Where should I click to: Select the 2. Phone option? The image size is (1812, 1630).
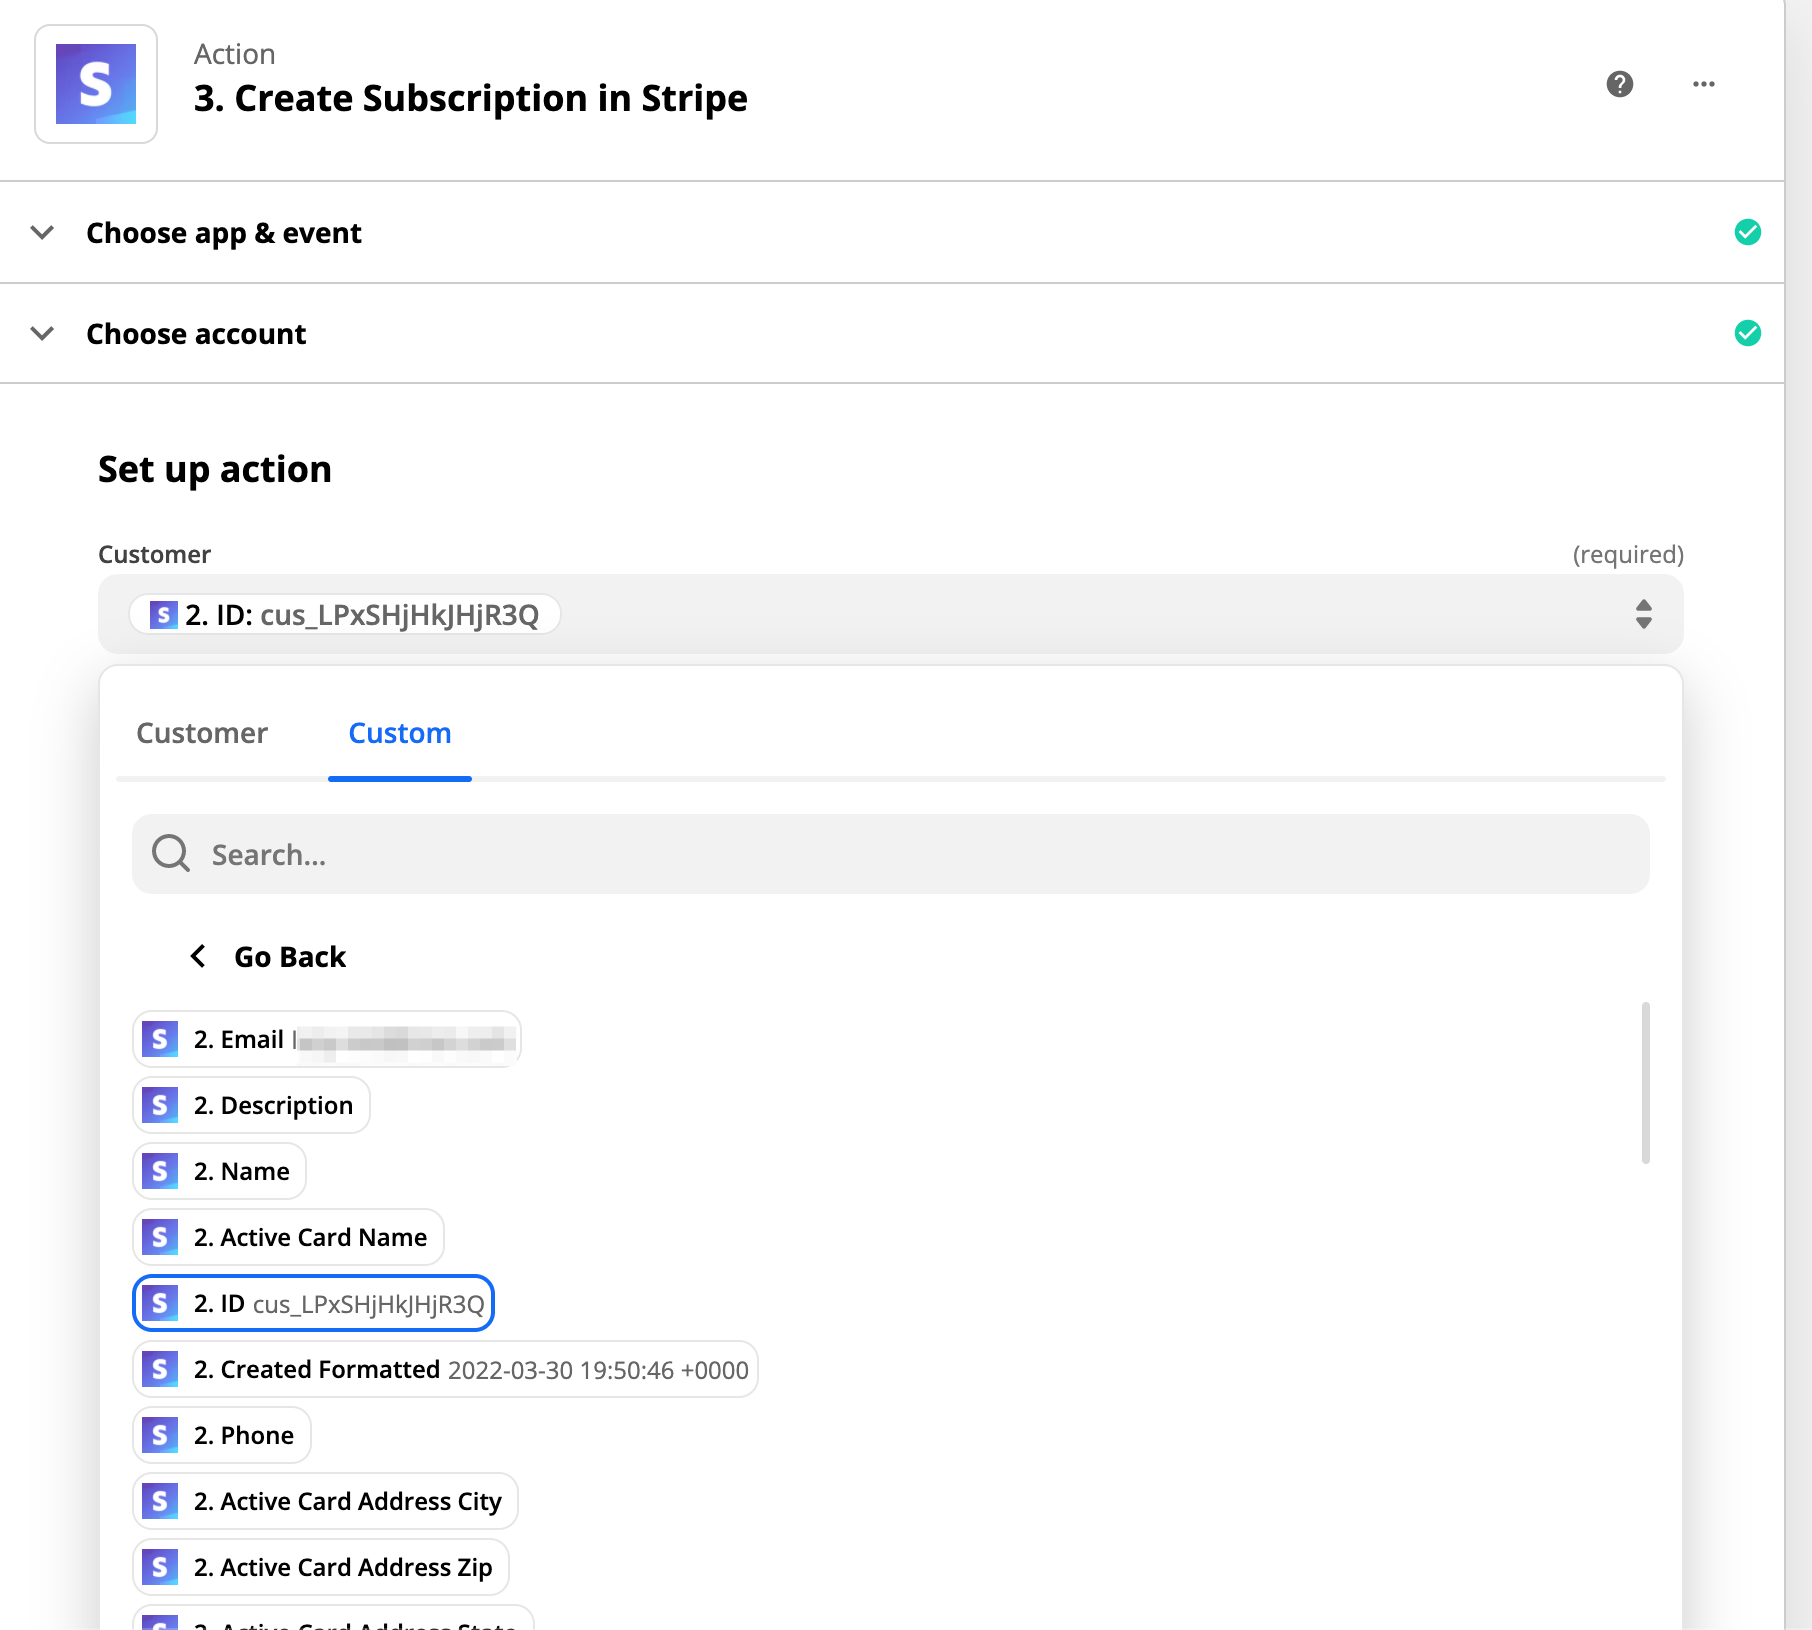coord(222,1435)
